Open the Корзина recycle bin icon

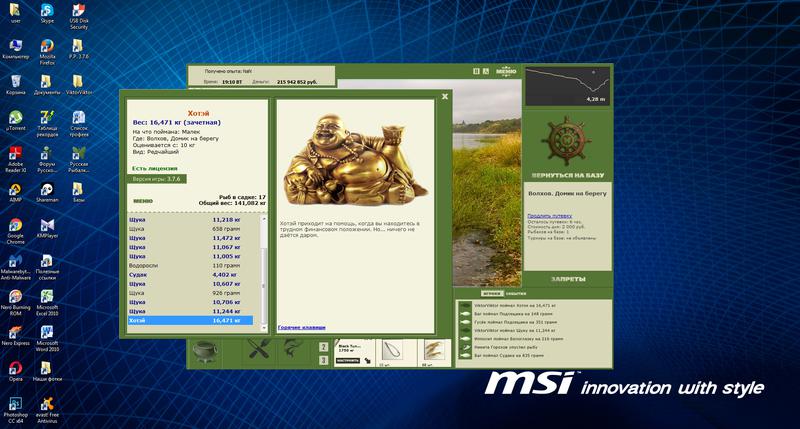(15, 85)
